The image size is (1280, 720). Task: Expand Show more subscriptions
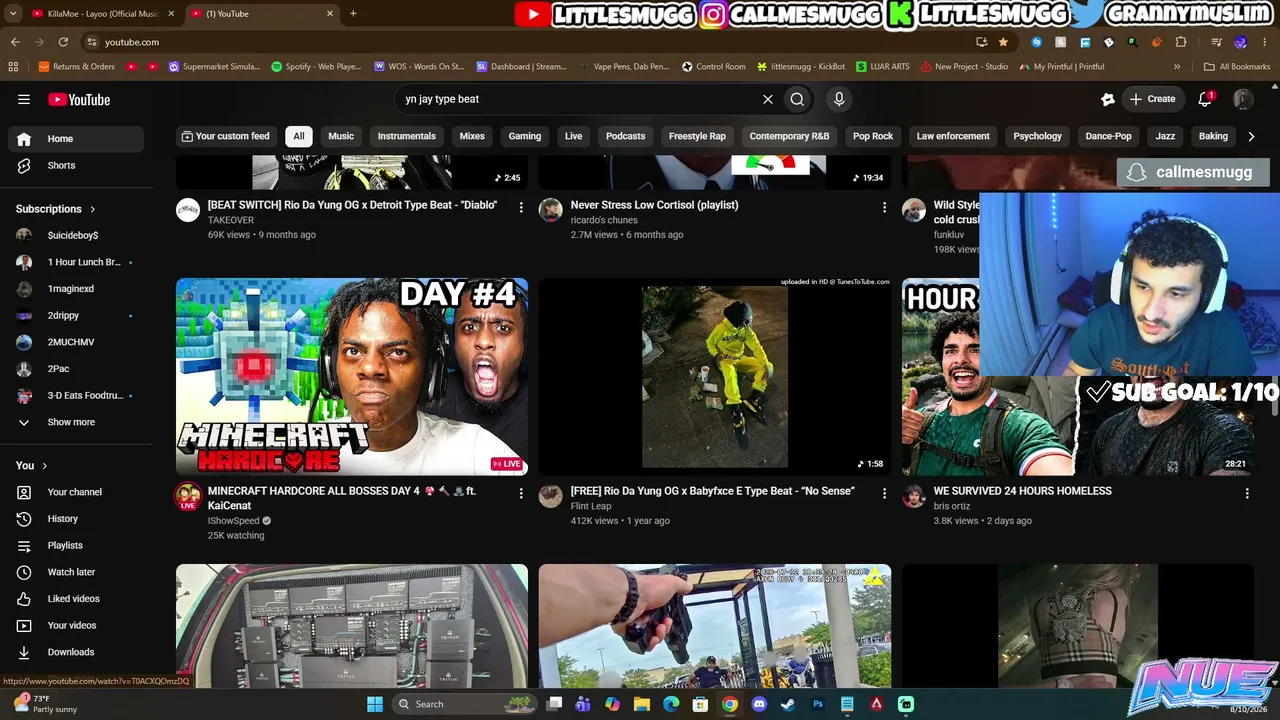pyautogui.click(x=72, y=422)
